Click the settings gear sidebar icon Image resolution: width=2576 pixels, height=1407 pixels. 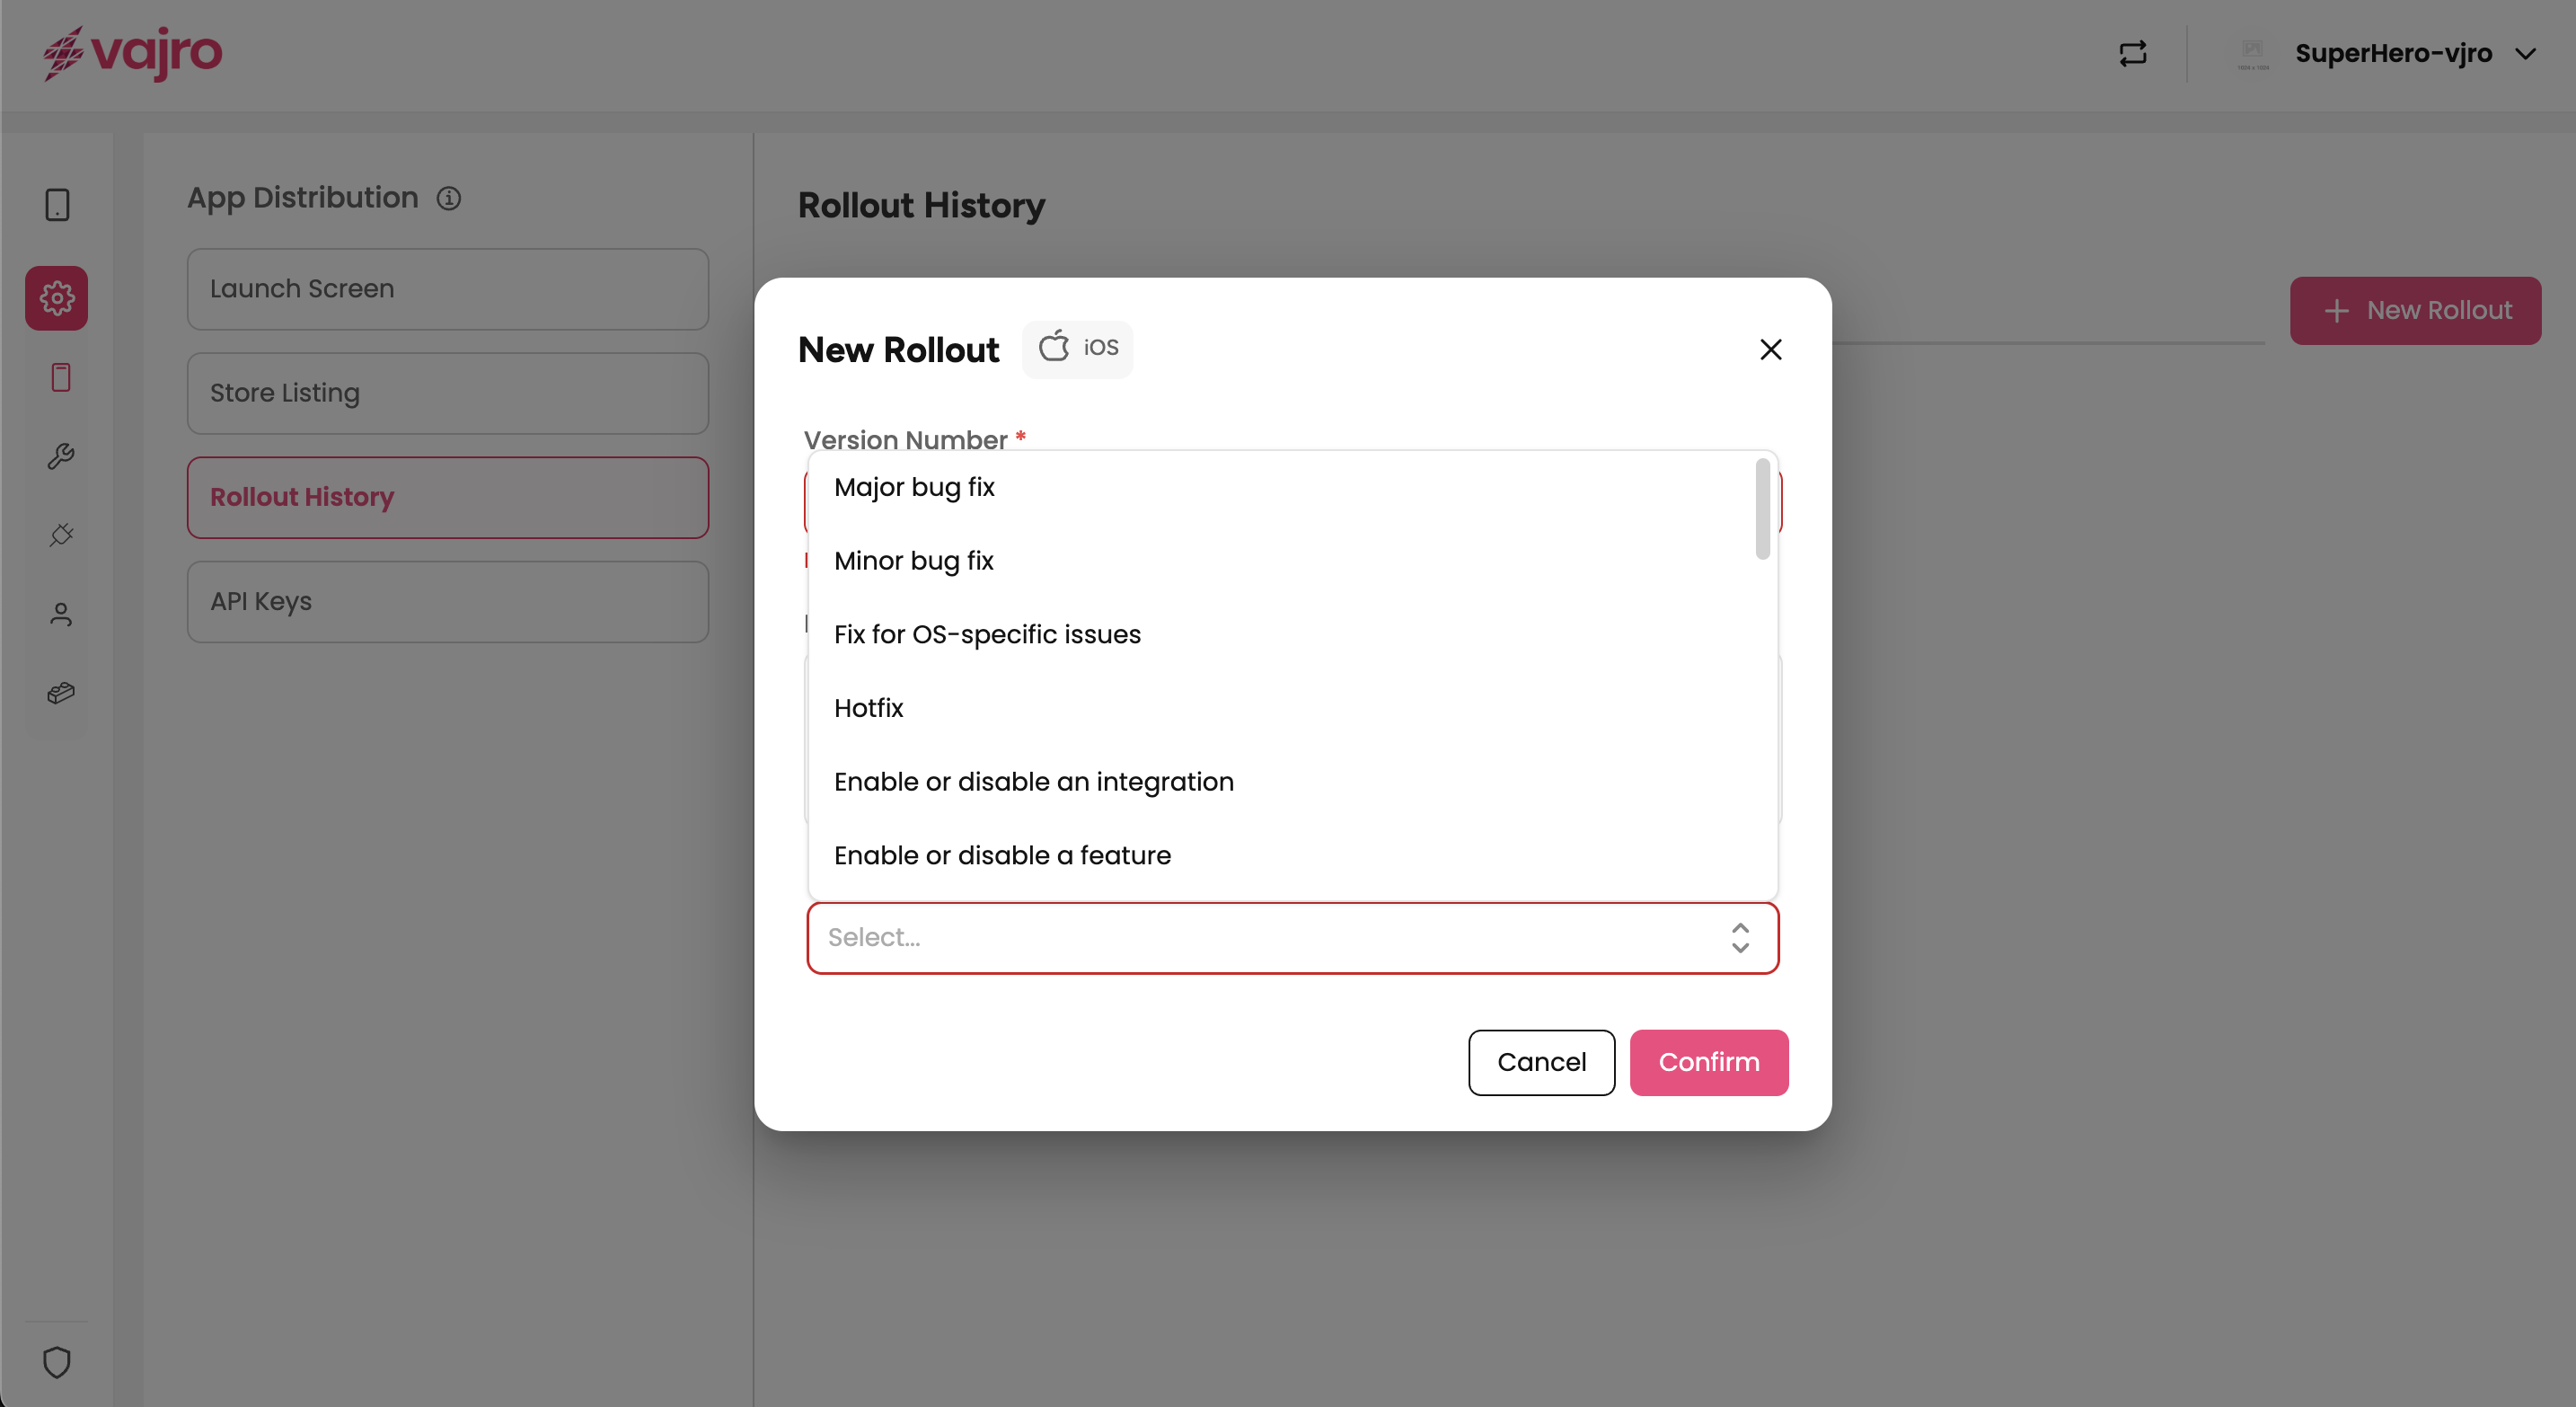[x=57, y=298]
